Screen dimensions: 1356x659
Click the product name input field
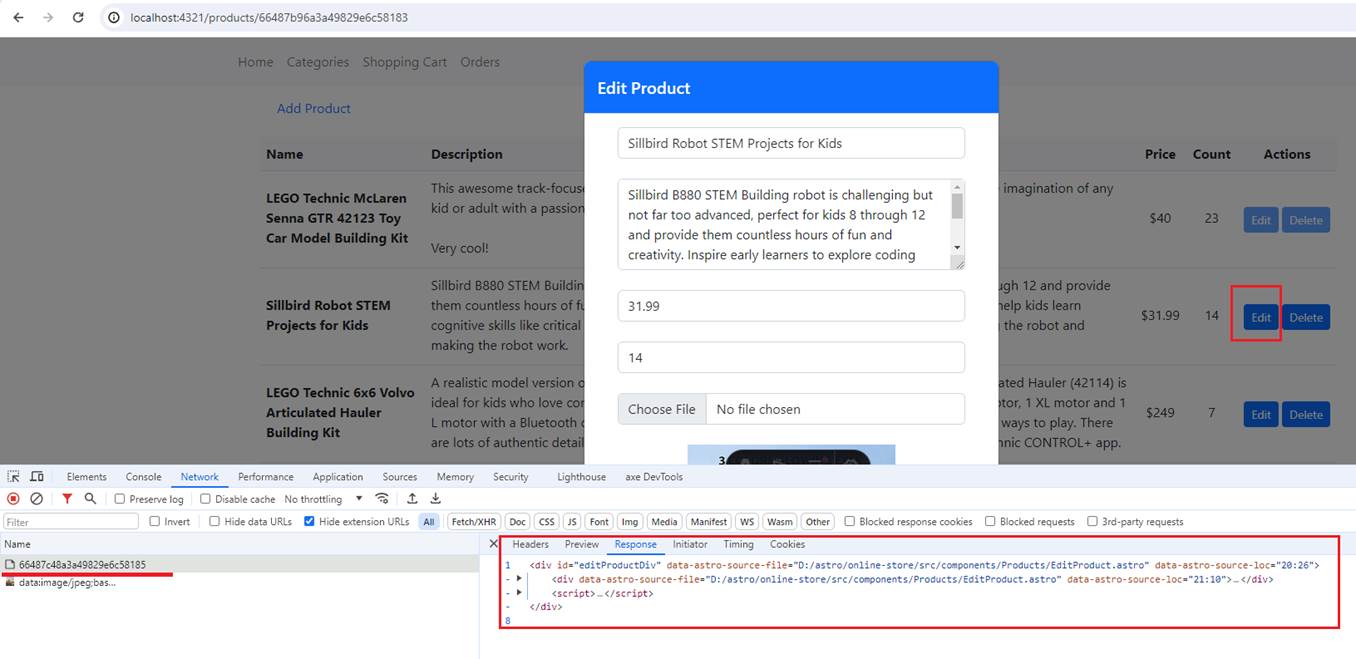[791, 143]
